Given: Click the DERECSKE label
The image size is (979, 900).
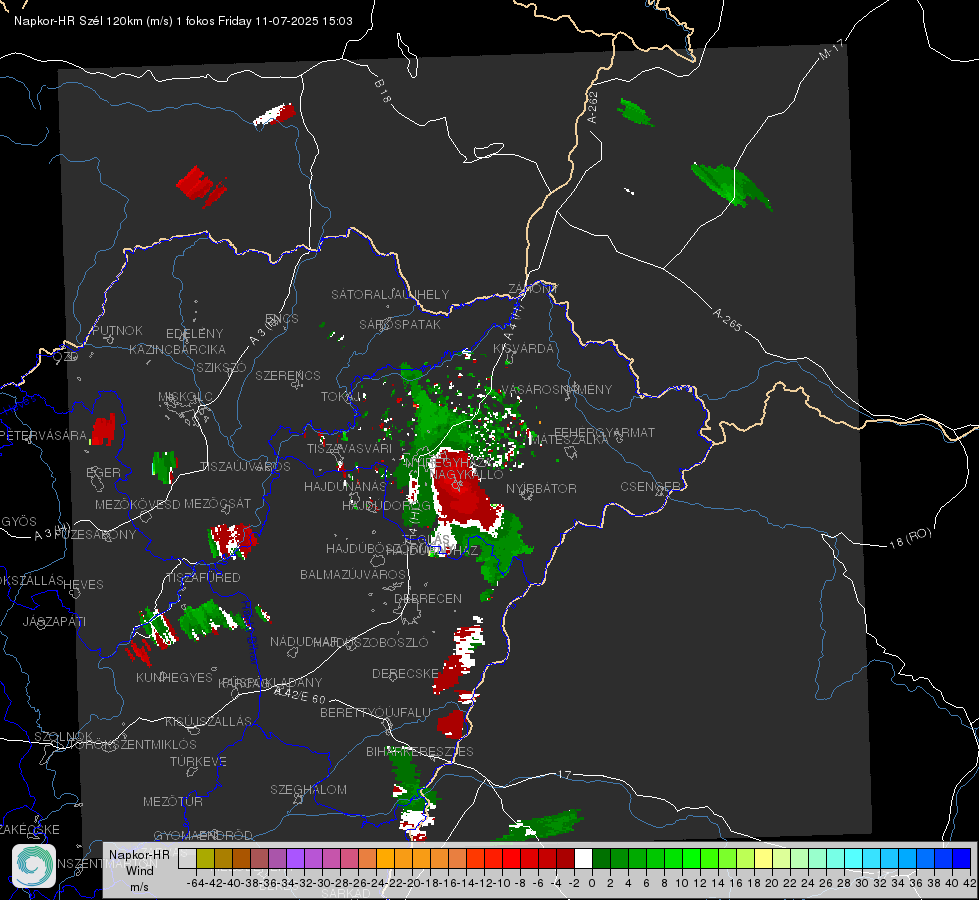Looking at the screenshot, I should coord(406,674).
